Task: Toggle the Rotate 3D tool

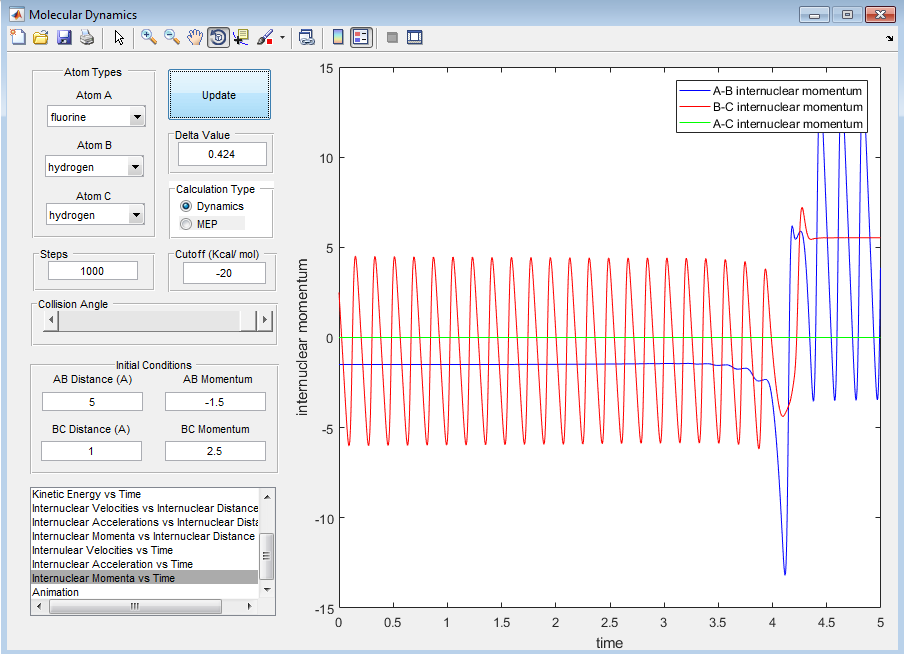Action: pos(218,38)
